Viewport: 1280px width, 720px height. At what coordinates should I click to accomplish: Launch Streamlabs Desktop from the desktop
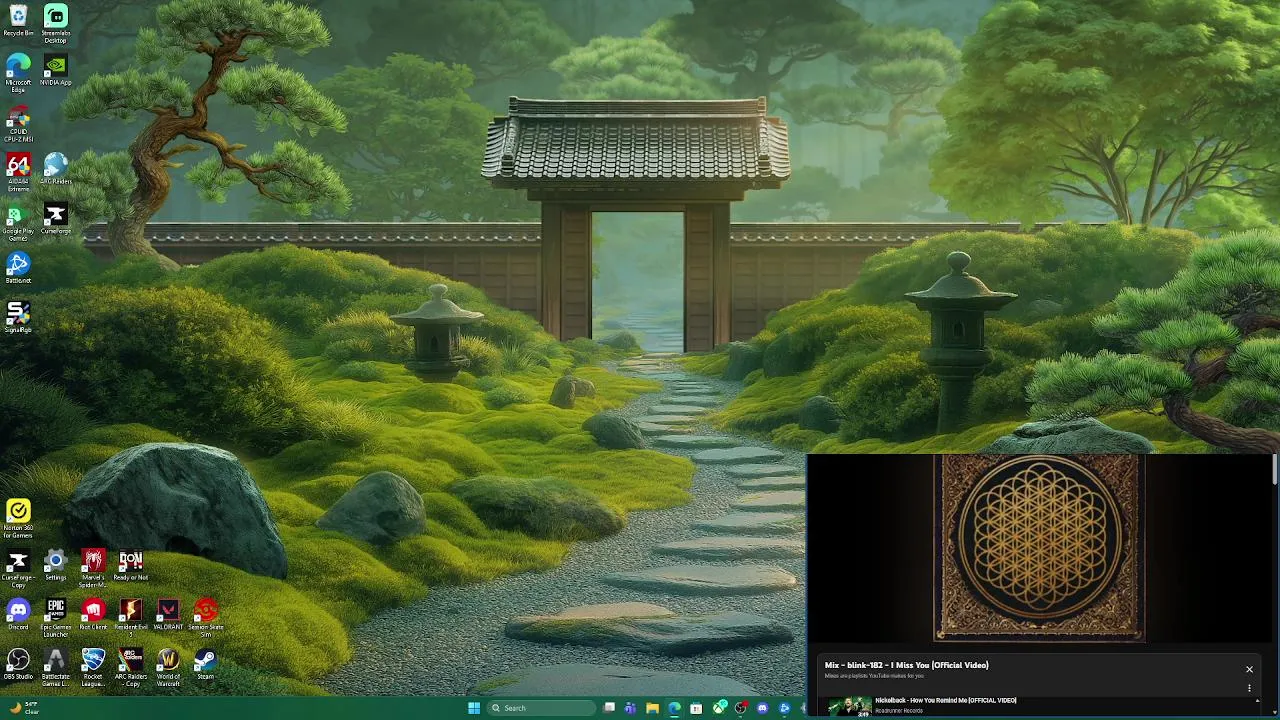[x=55, y=24]
